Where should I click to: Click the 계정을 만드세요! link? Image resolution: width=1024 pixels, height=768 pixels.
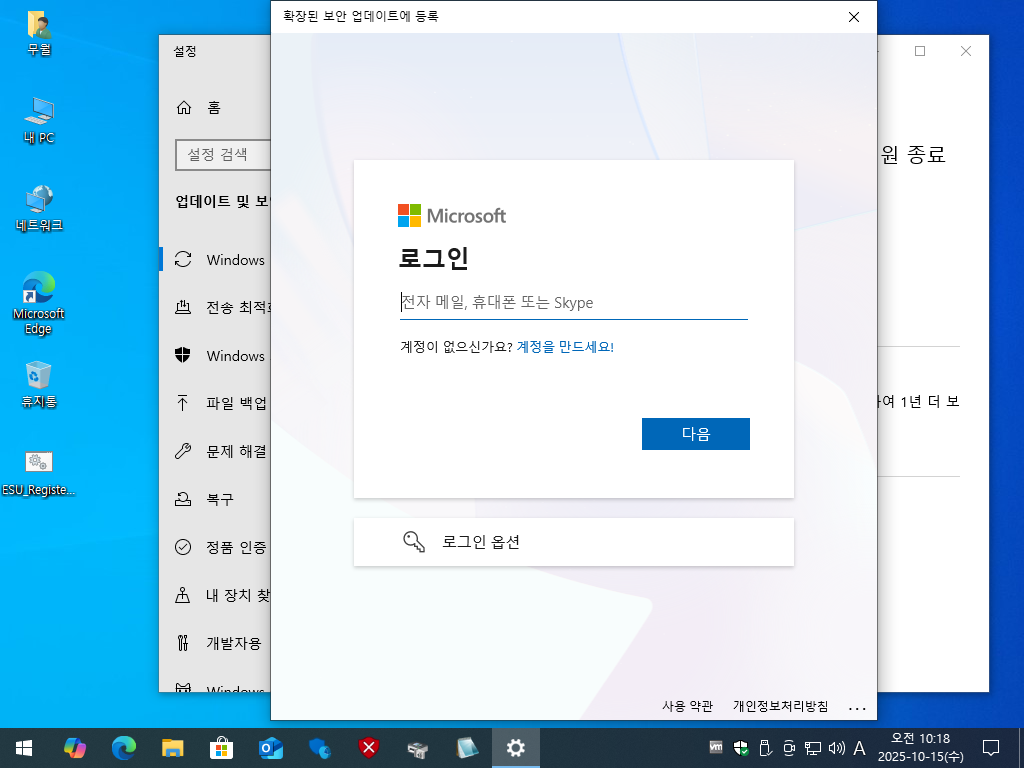click(x=565, y=347)
